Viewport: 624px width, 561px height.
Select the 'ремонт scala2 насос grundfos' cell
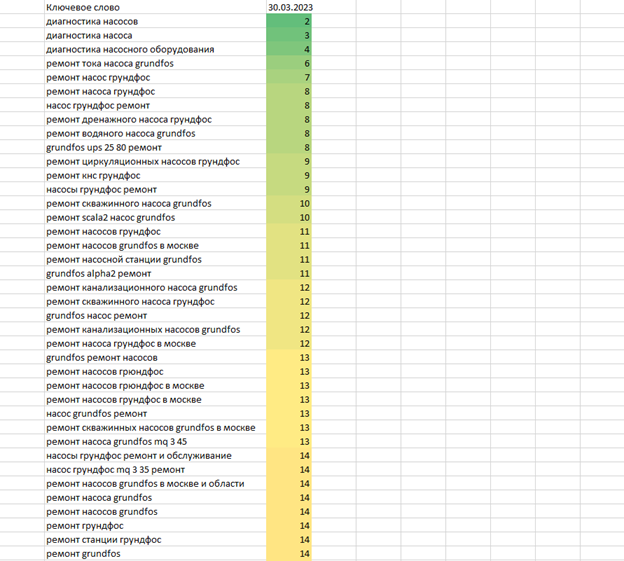tap(155, 217)
